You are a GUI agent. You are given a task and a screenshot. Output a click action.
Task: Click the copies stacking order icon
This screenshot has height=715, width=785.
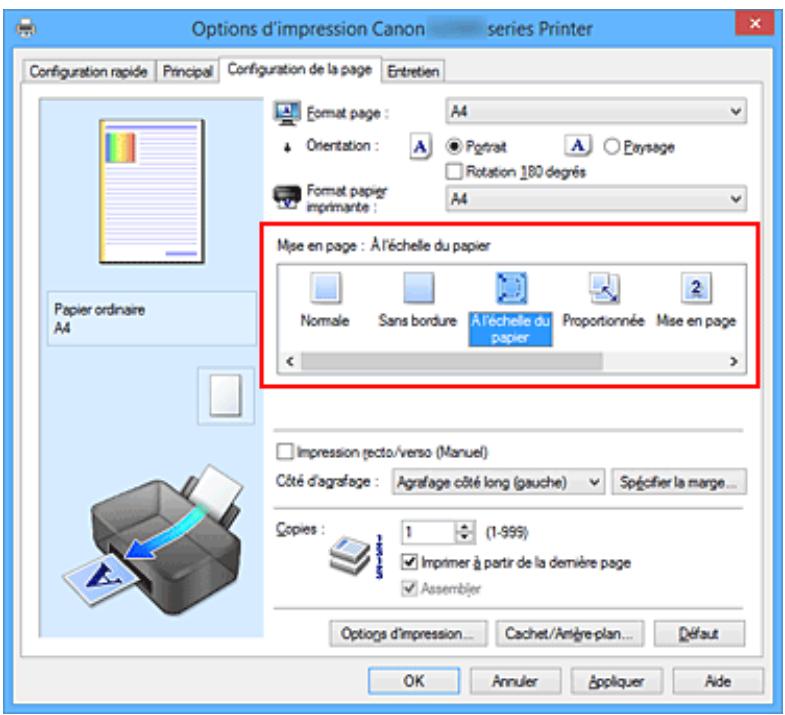click(355, 556)
